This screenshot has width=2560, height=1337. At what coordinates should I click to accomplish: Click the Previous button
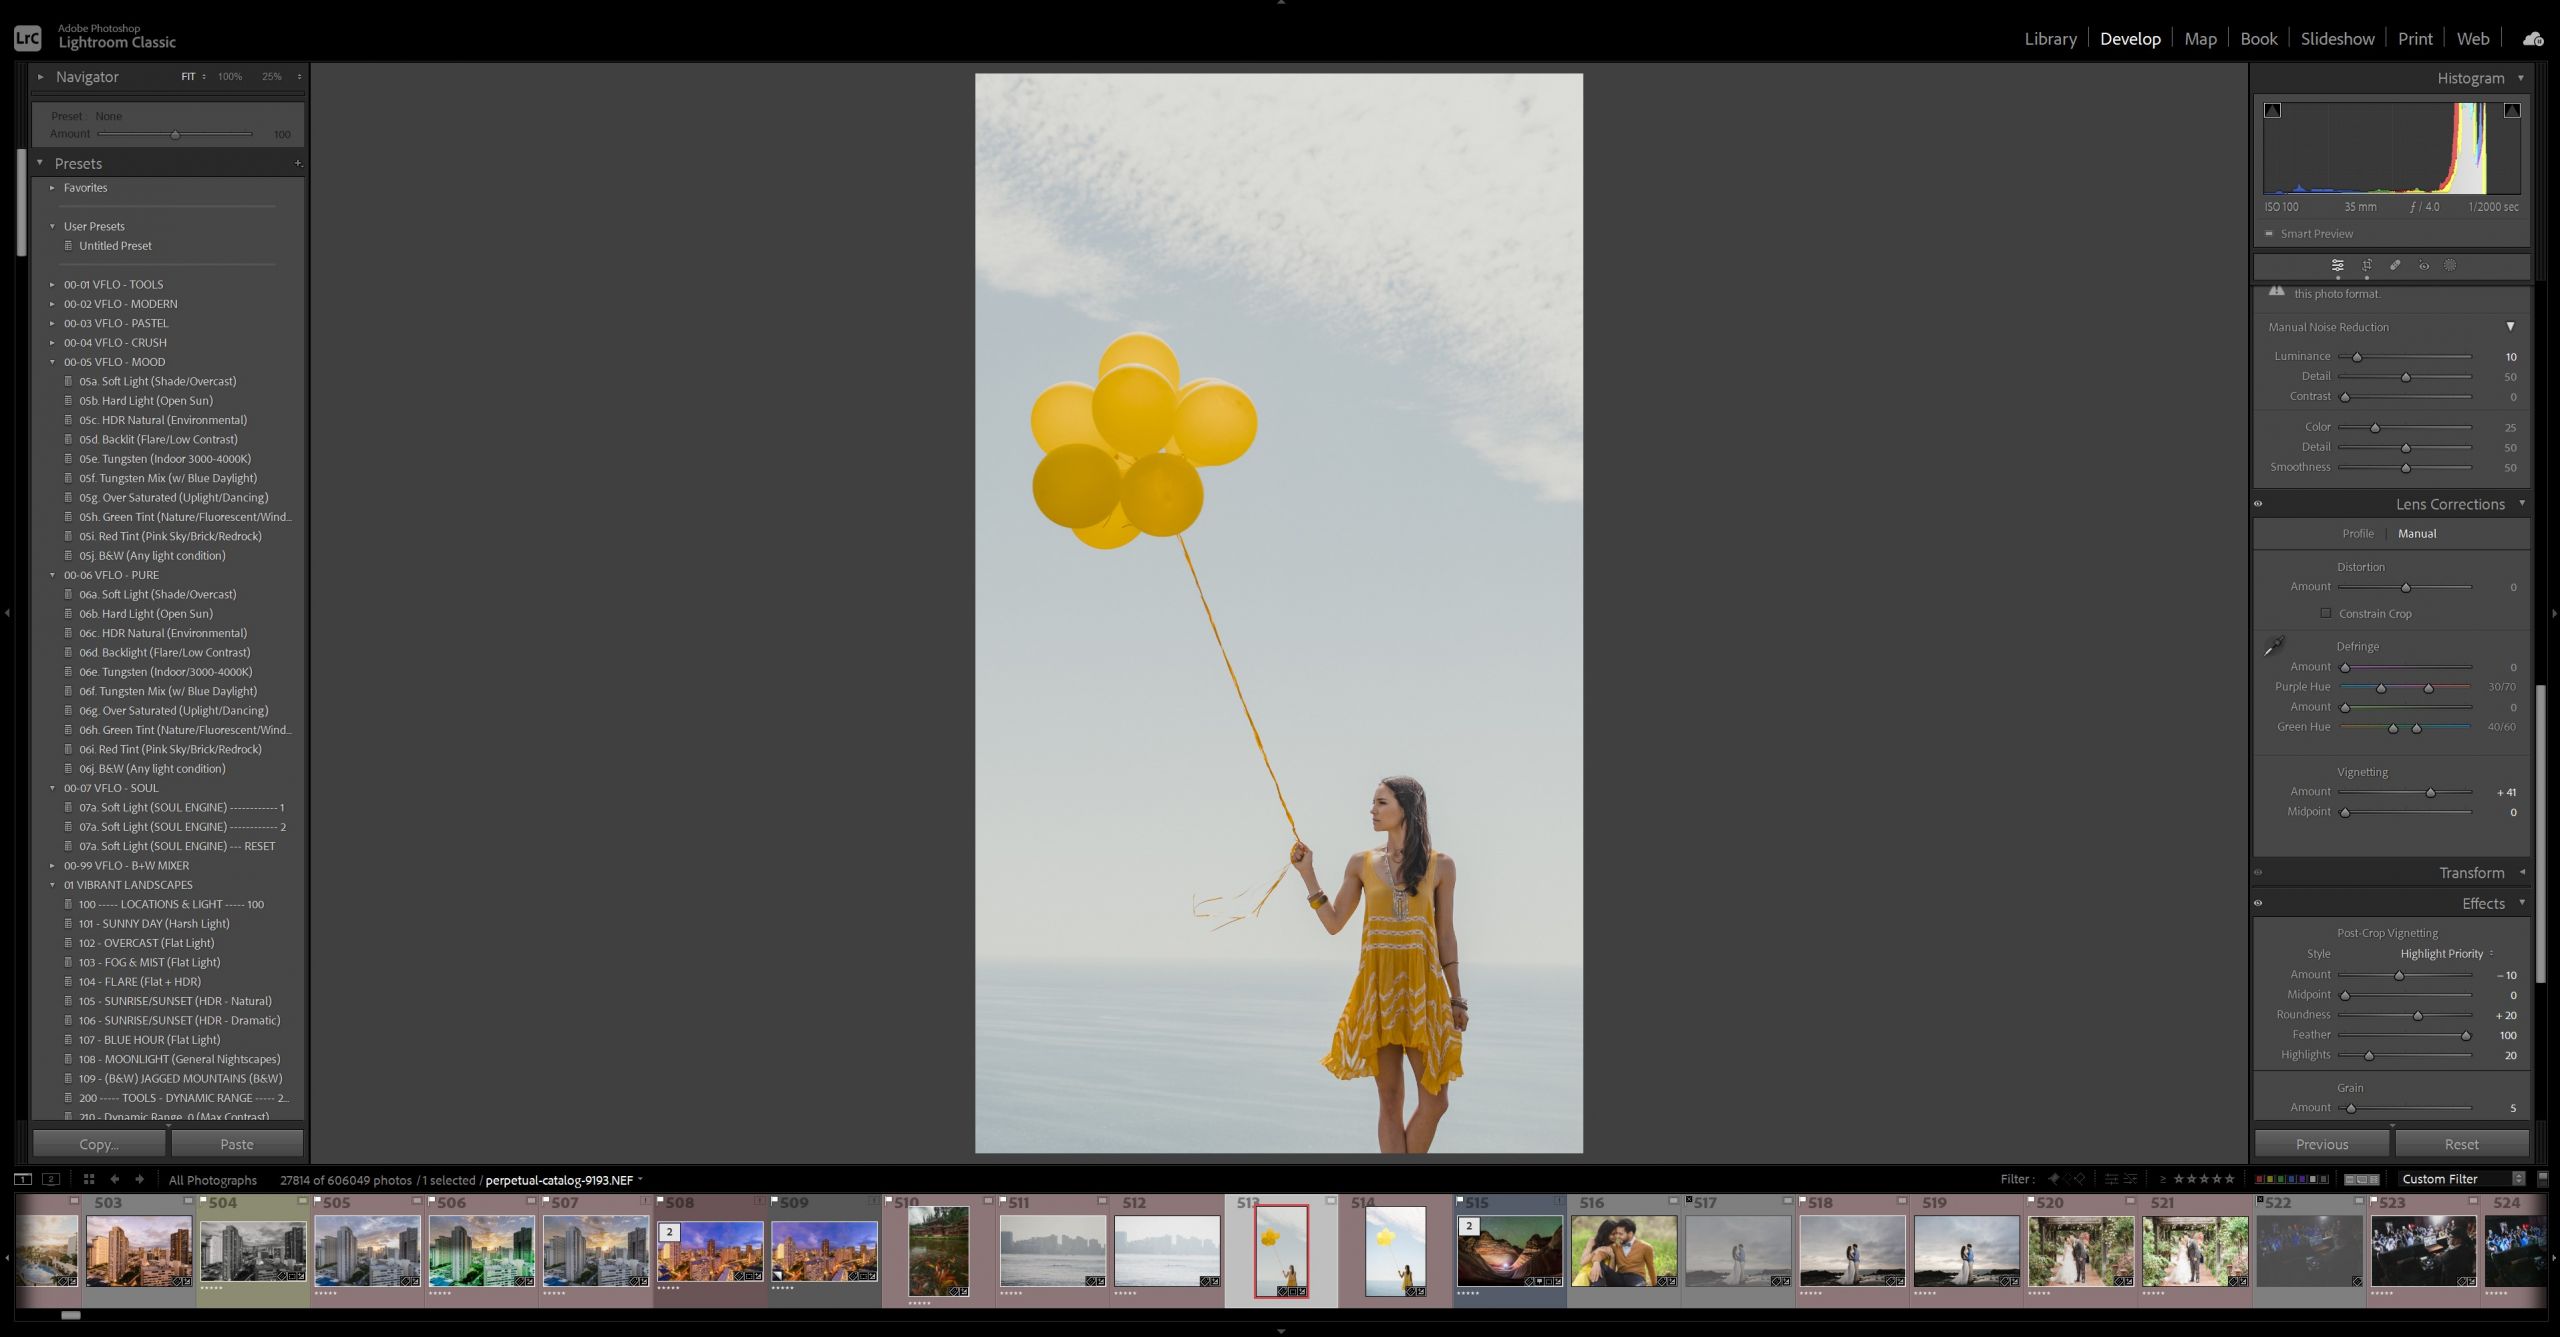point(2322,1143)
